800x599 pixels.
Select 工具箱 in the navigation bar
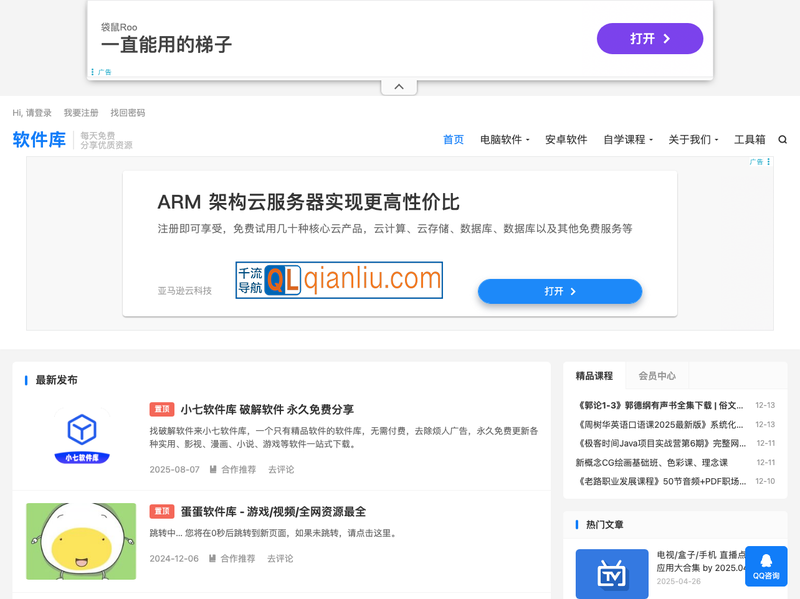pos(748,140)
